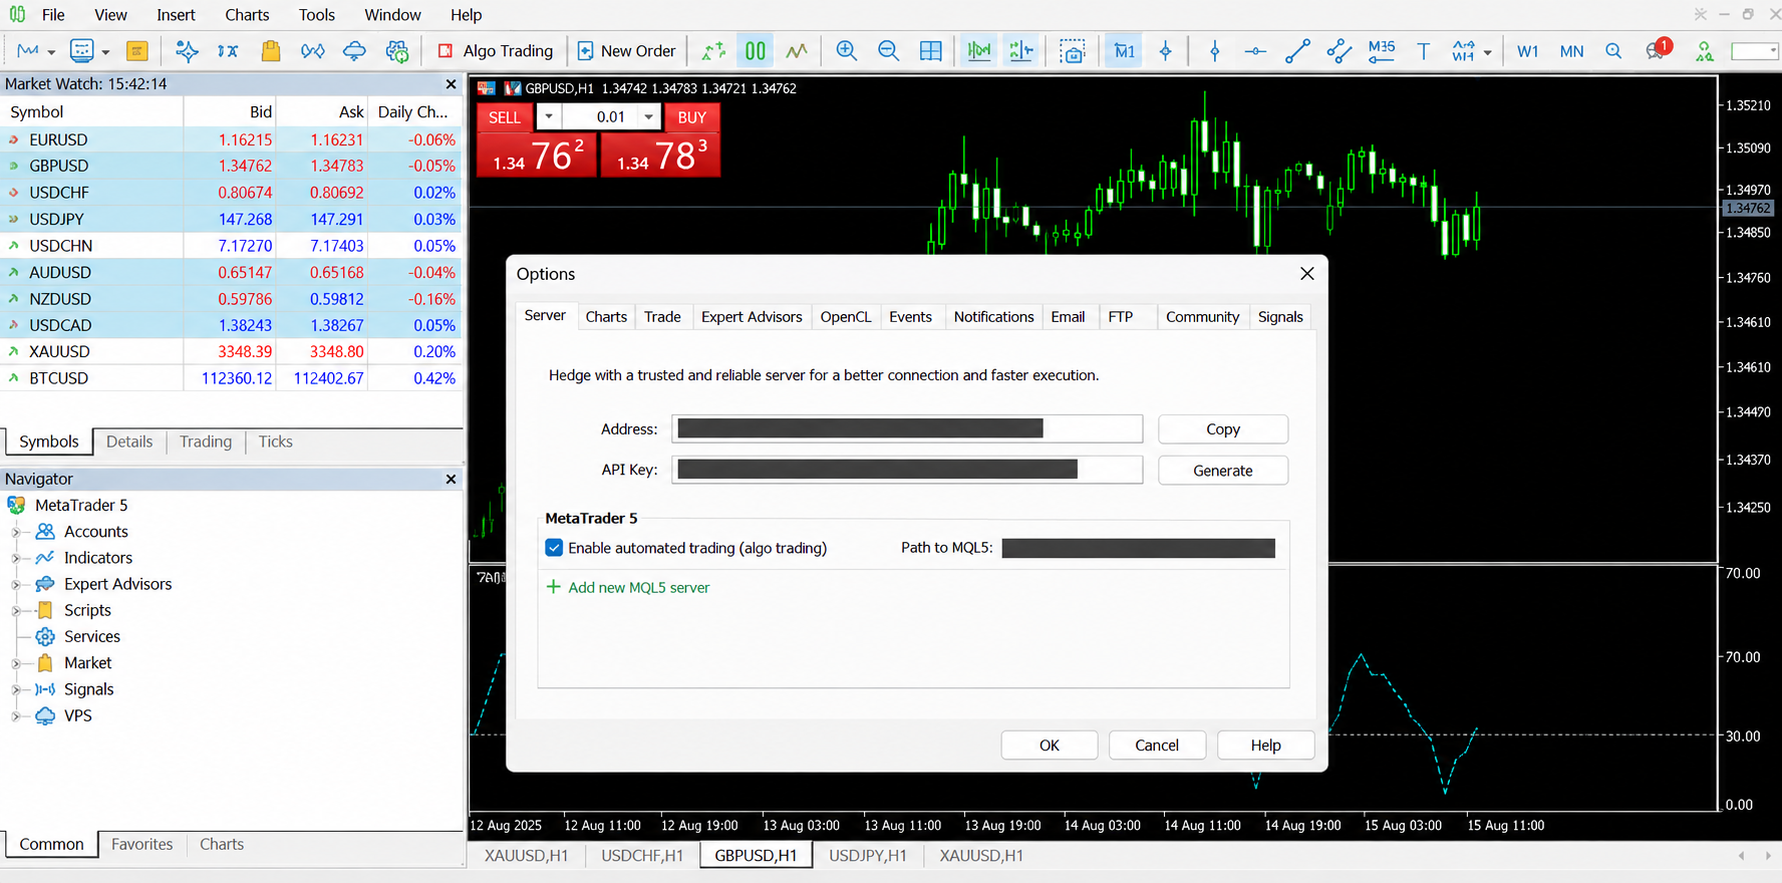
Task: Open the Charts menu
Action: coord(247,15)
